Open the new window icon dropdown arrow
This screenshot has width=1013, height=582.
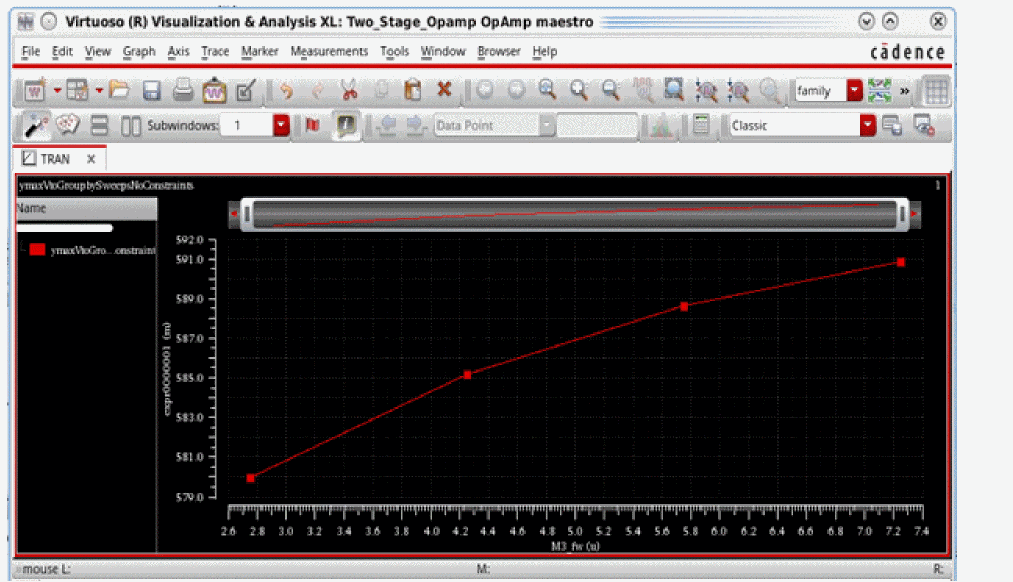point(57,91)
